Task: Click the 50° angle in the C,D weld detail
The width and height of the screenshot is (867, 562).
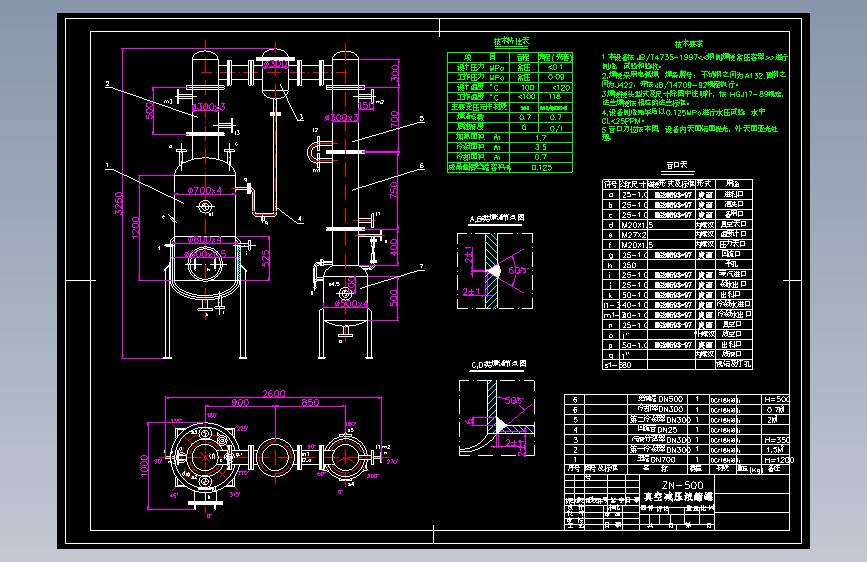Action: pos(514,400)
